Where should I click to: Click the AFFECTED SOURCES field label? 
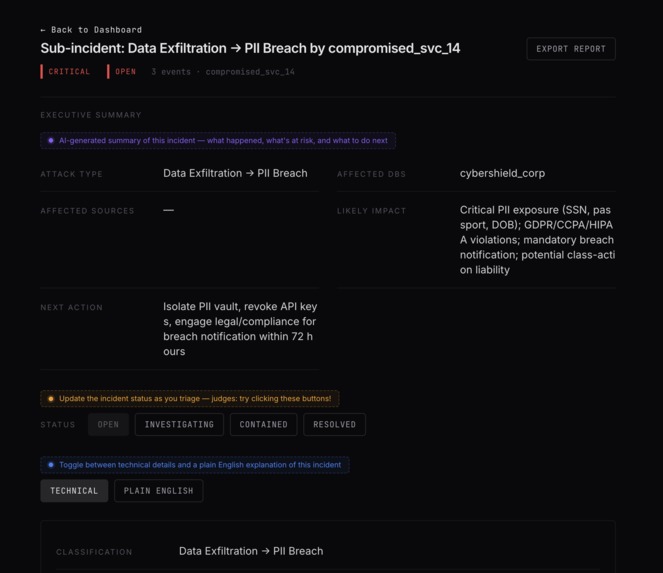(x=87, y=211)
